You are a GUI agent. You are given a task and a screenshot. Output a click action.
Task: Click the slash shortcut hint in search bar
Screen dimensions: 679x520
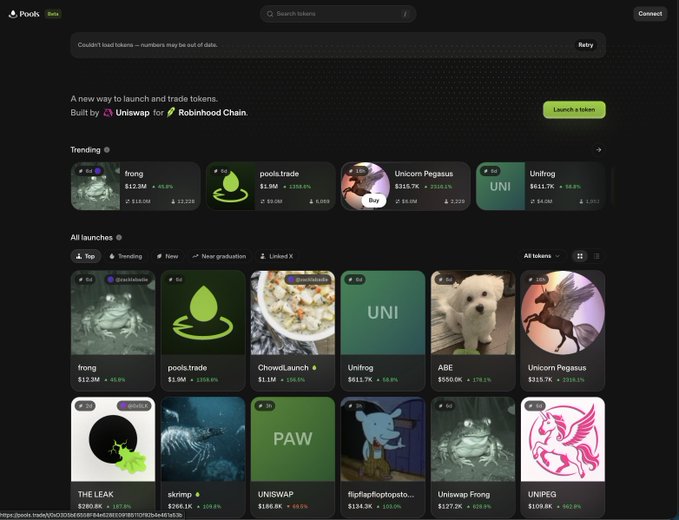[x=405, y=14]
